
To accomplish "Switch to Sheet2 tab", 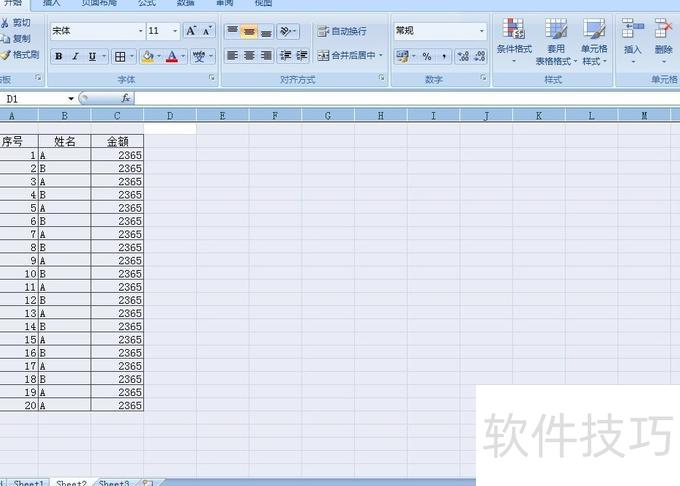I will pos(71,483).
